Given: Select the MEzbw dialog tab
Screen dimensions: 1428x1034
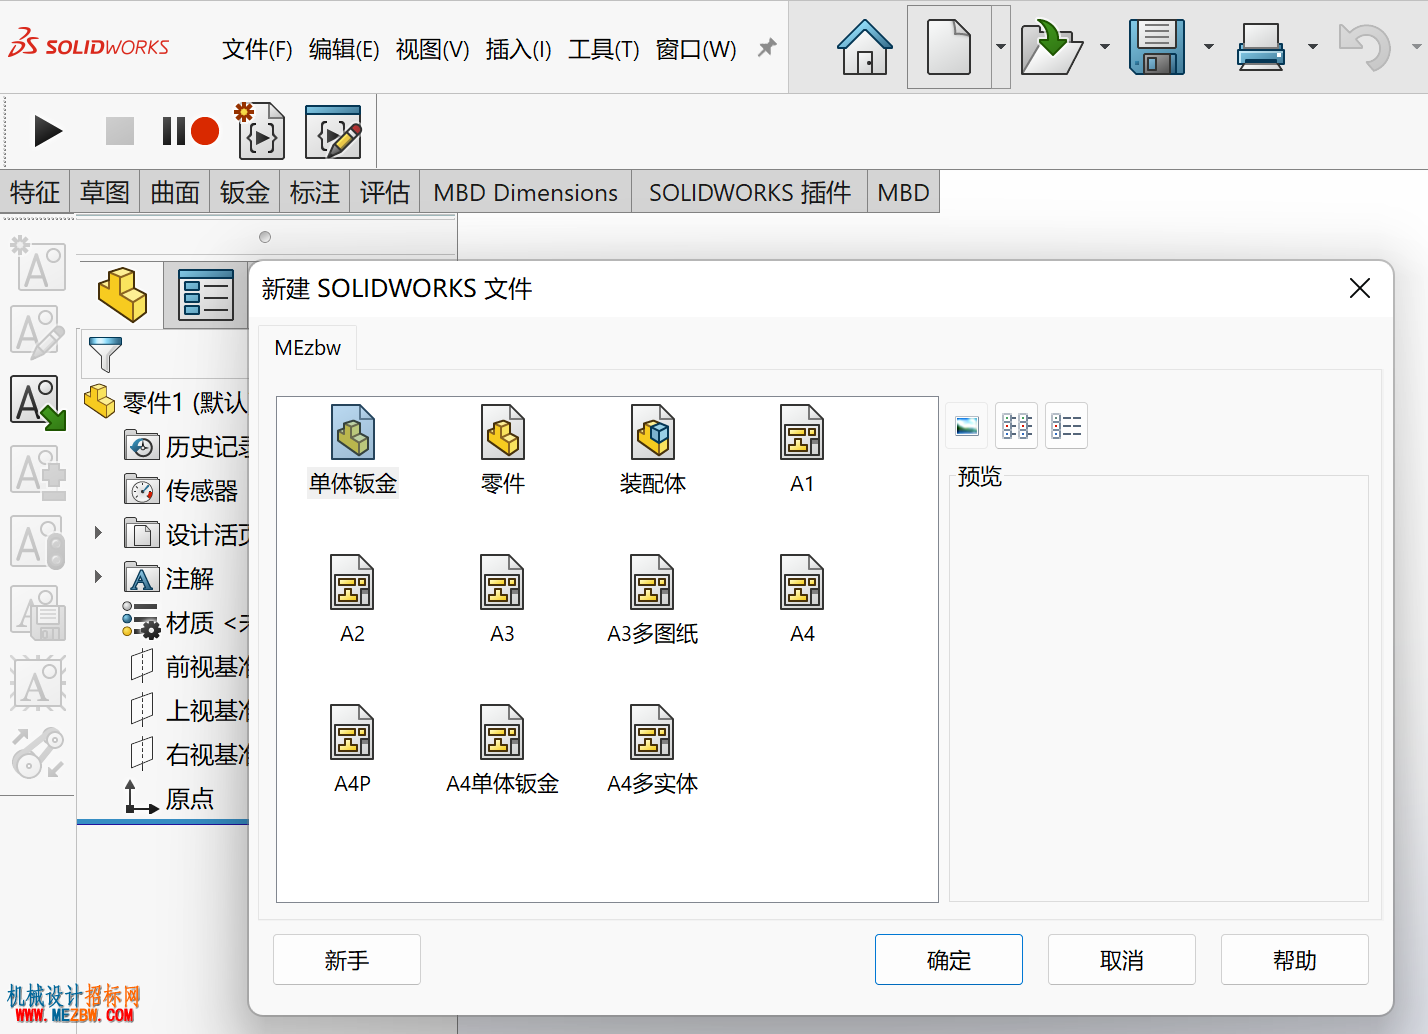Looking at the screenshot, I should click(308, 348).
